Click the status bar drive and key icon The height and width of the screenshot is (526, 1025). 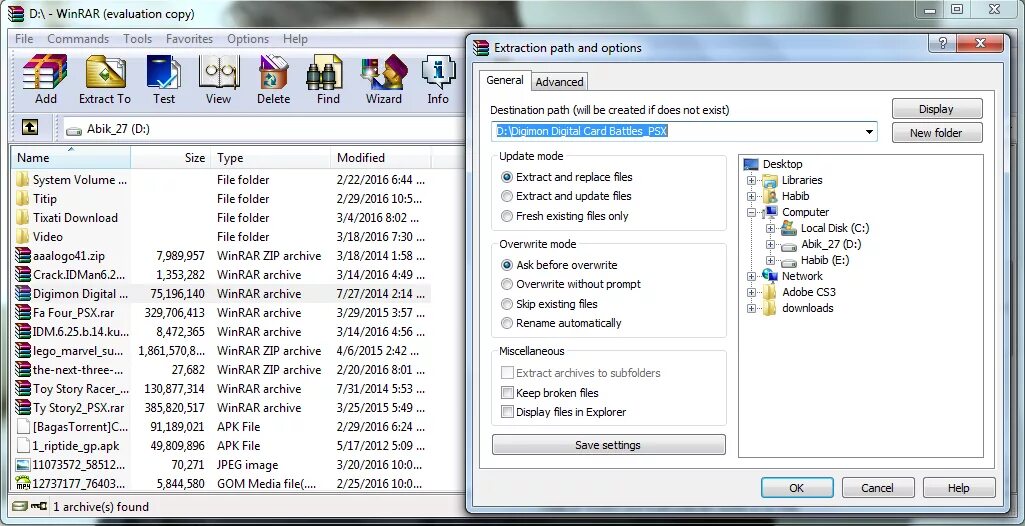[x=29, y=506]
